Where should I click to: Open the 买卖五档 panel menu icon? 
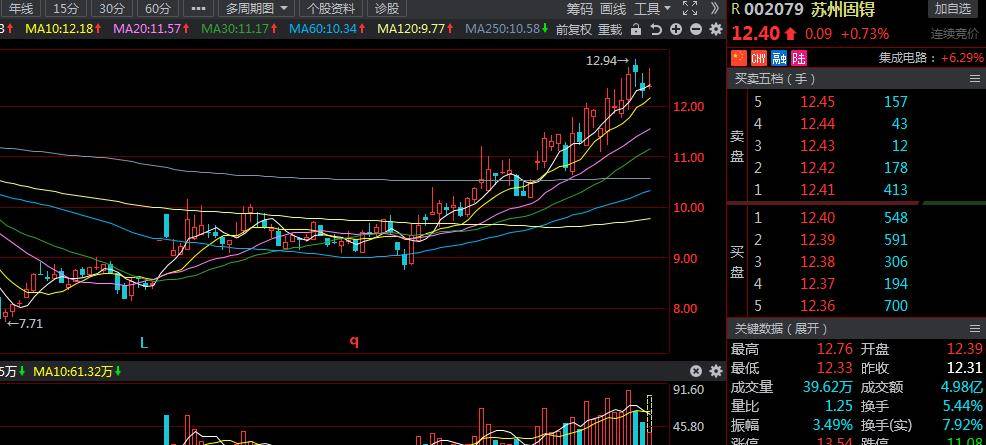coord(975,78)
